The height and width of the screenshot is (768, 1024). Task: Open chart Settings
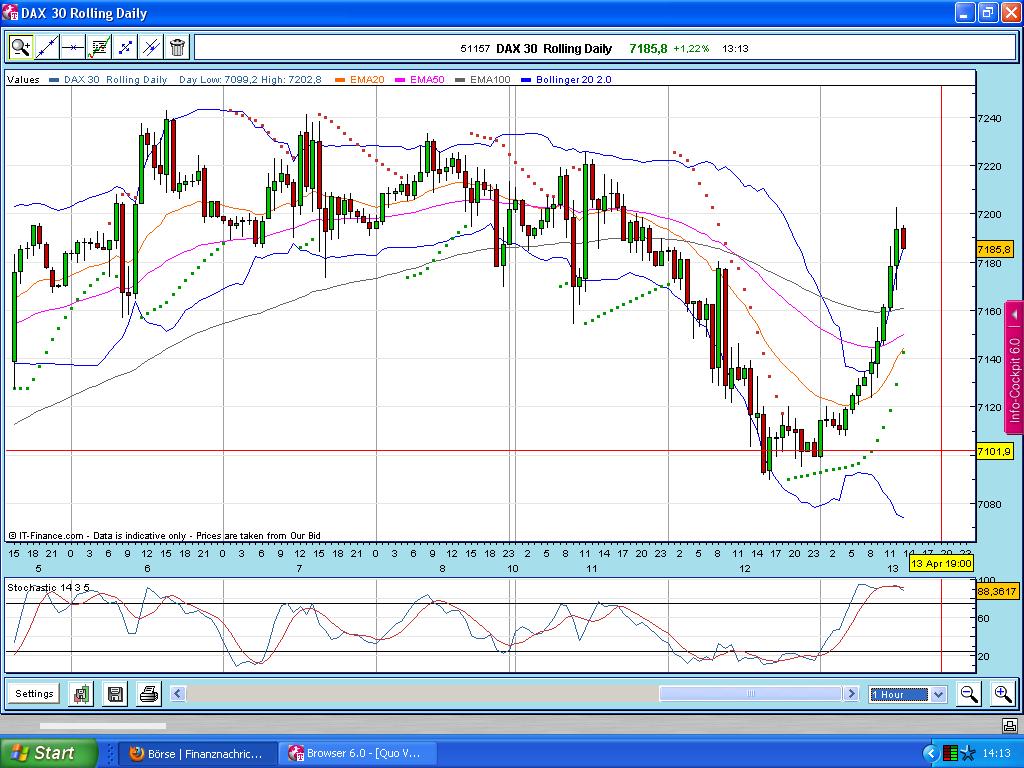coord(34,694)
